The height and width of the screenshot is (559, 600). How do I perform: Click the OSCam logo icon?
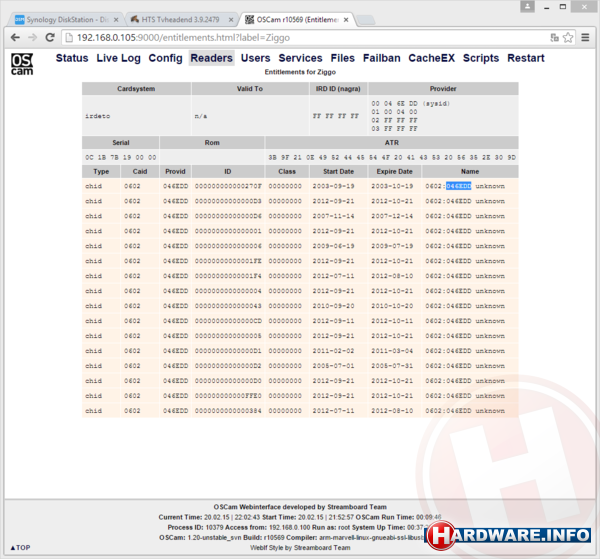coord(22,64)
